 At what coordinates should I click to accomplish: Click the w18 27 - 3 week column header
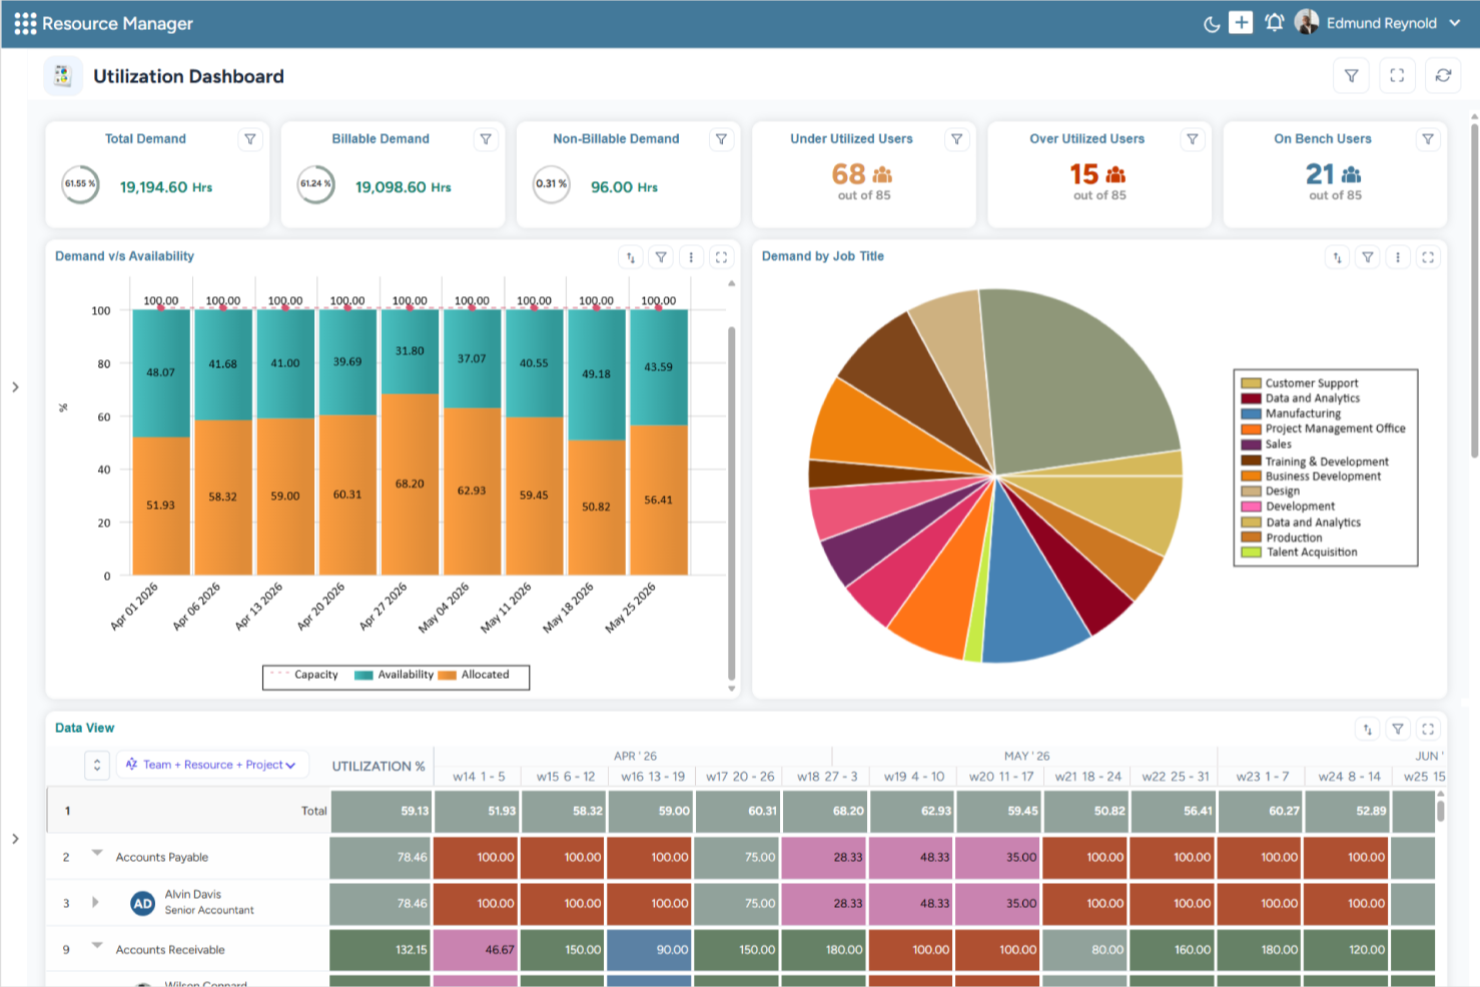point(827,776)
